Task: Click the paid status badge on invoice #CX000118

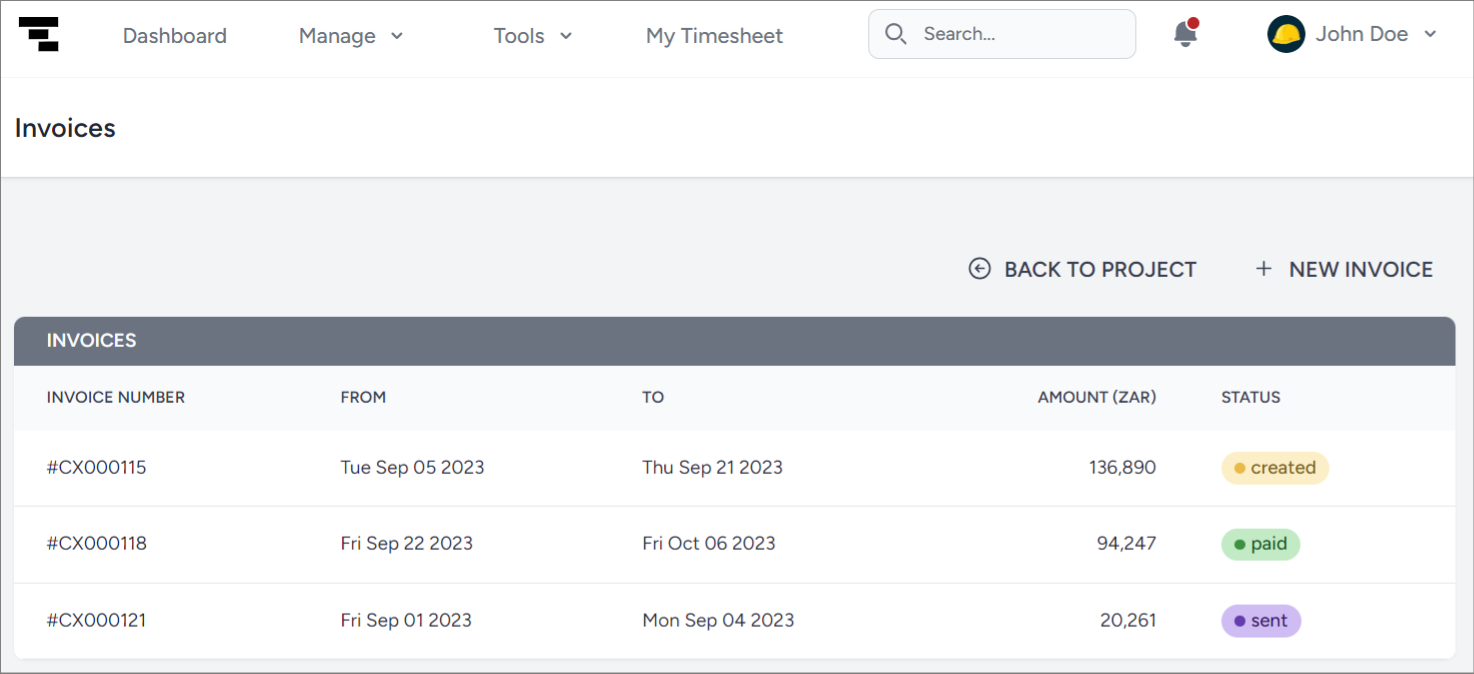Action: point(1261,544)
